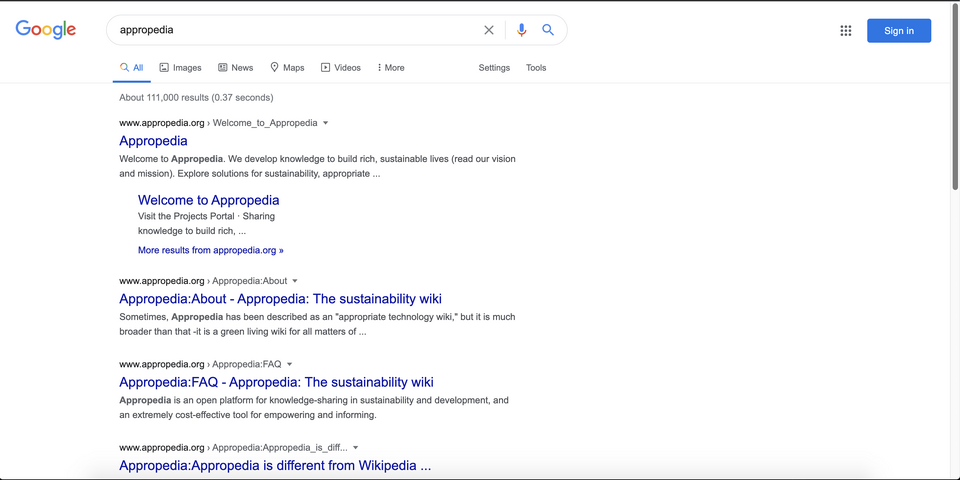Screen dimensions: 960x480
Task: Expand arrow next to Appropedia:FAQ URL
Action: pos(290,364)
